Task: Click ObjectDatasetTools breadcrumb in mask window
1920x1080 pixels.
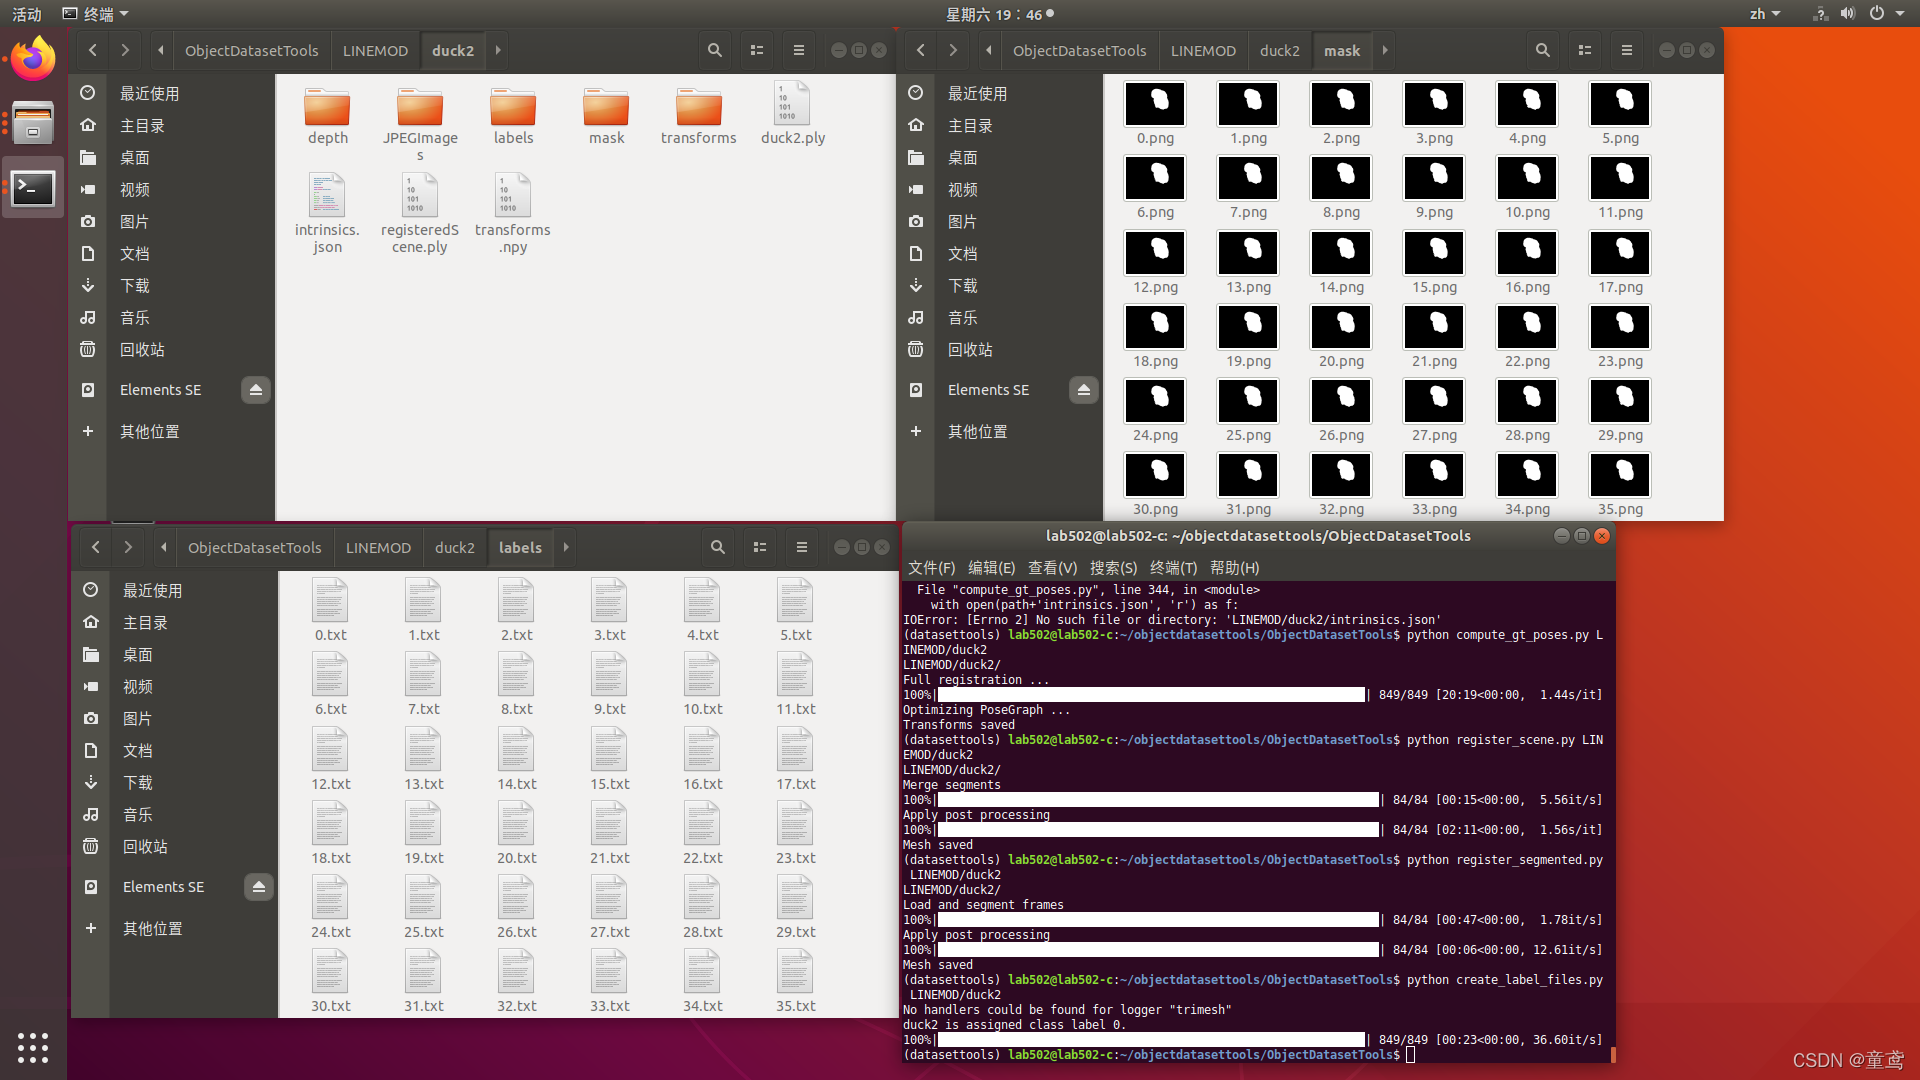Action: (1079, 50)
